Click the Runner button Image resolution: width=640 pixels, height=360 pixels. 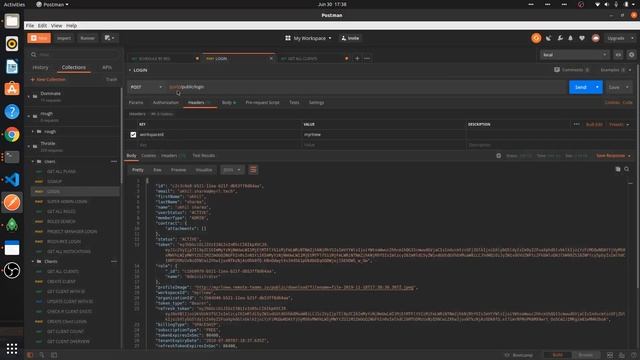tap(87, 38)
